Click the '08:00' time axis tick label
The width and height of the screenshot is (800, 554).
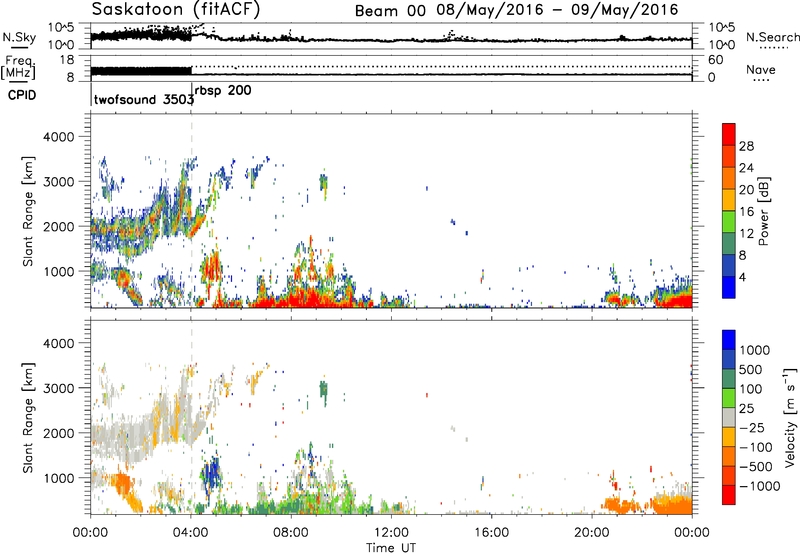click(291, 533)
